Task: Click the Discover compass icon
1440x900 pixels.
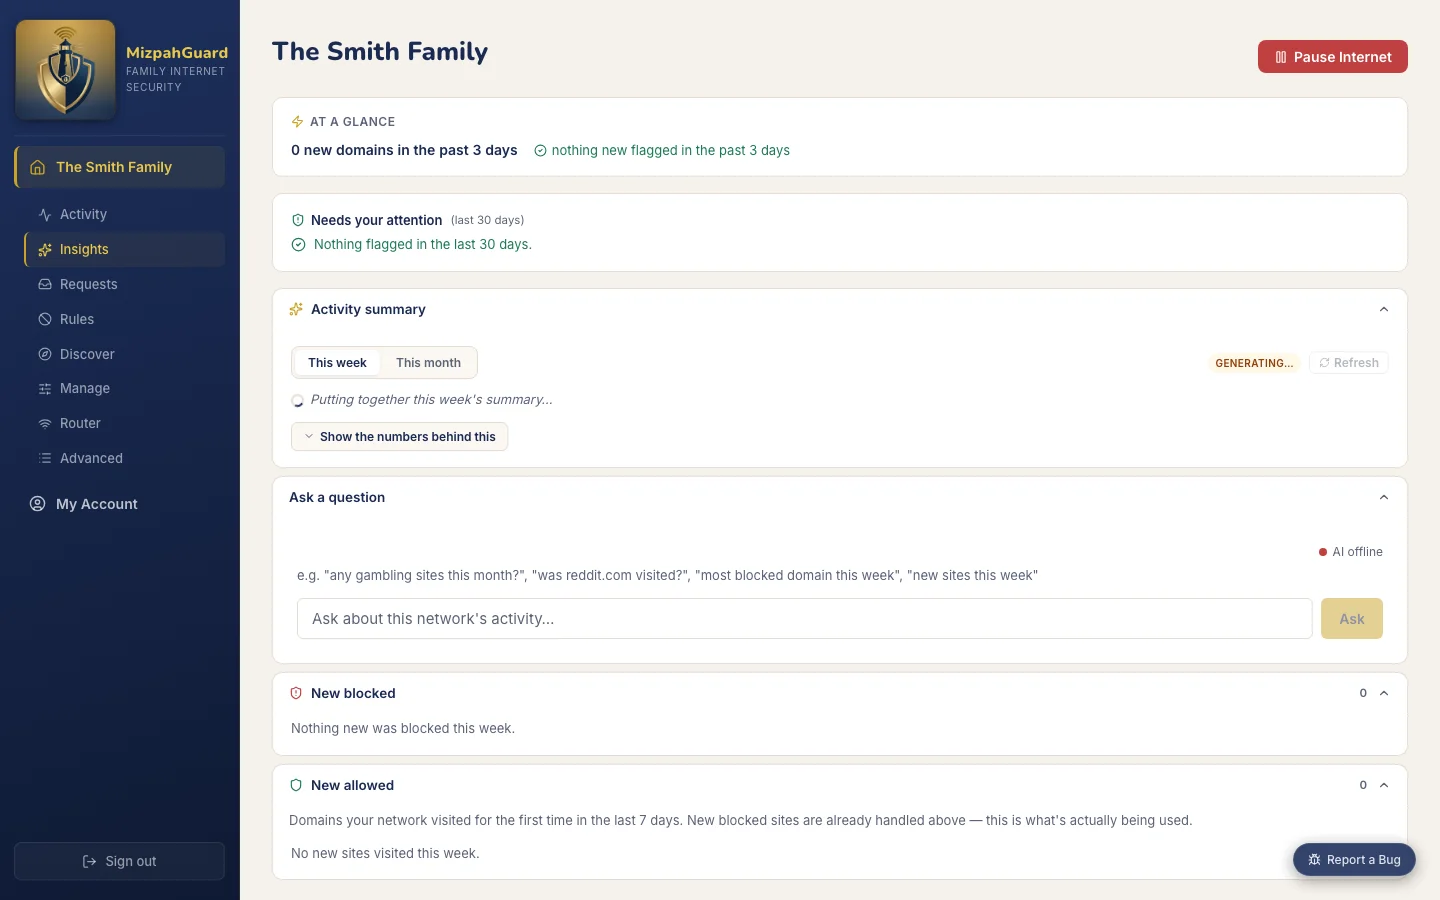Action: click(x=45, y=354)
